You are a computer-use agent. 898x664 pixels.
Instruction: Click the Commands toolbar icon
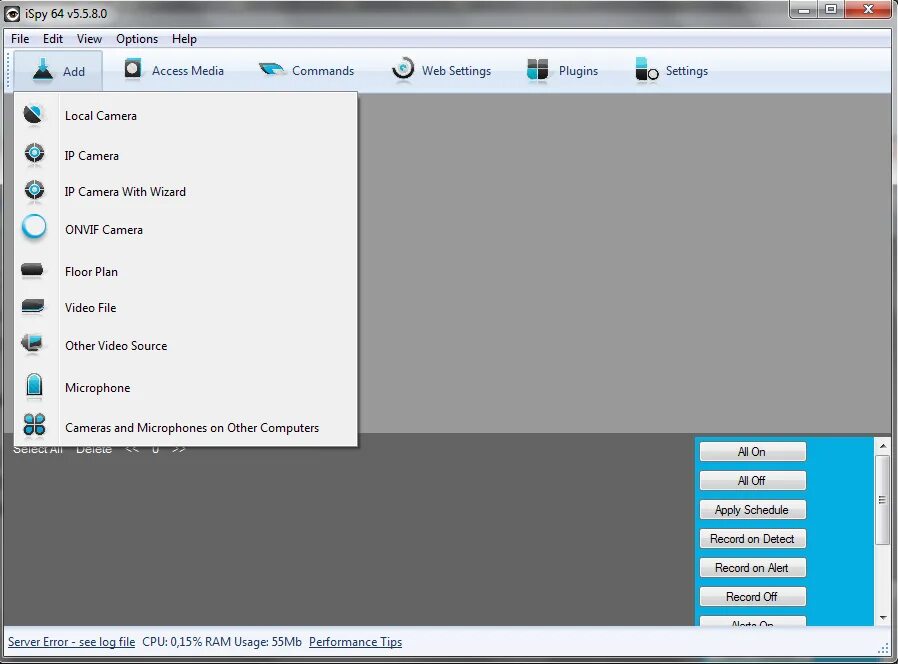(271, 70)
